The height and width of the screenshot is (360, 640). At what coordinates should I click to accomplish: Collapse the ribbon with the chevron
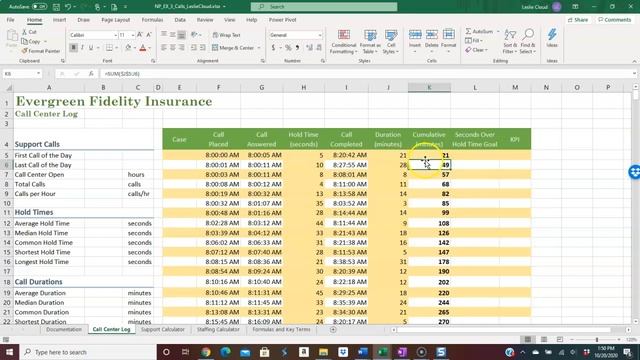(x=634, y=61)
